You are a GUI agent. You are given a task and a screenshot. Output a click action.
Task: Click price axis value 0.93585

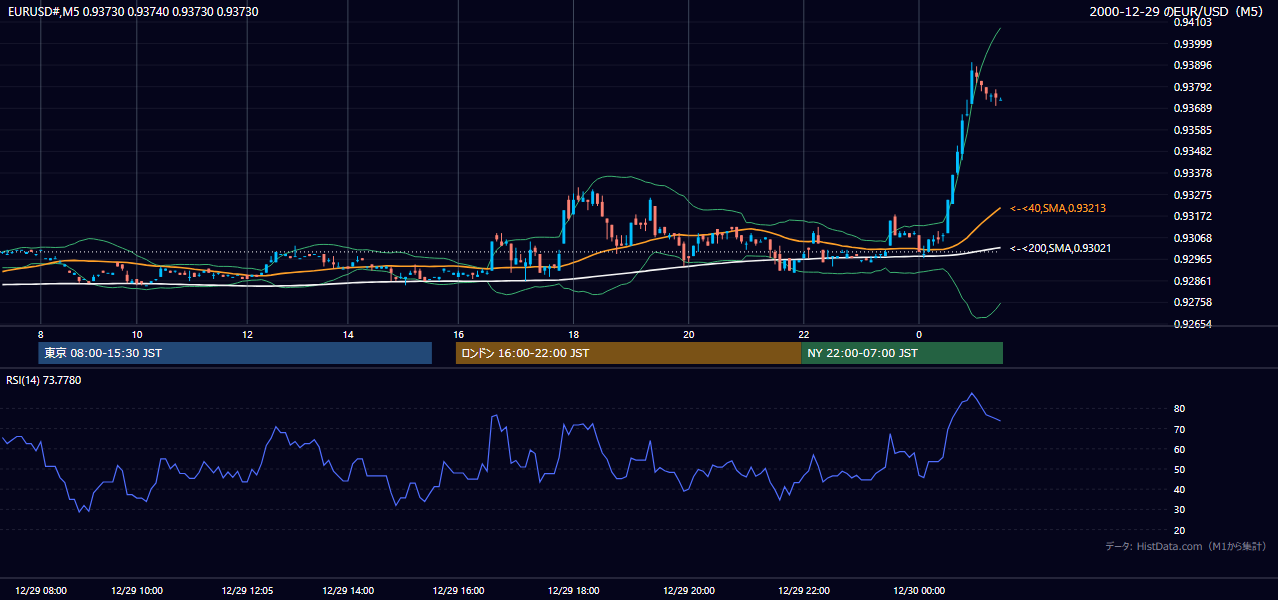1193,130
